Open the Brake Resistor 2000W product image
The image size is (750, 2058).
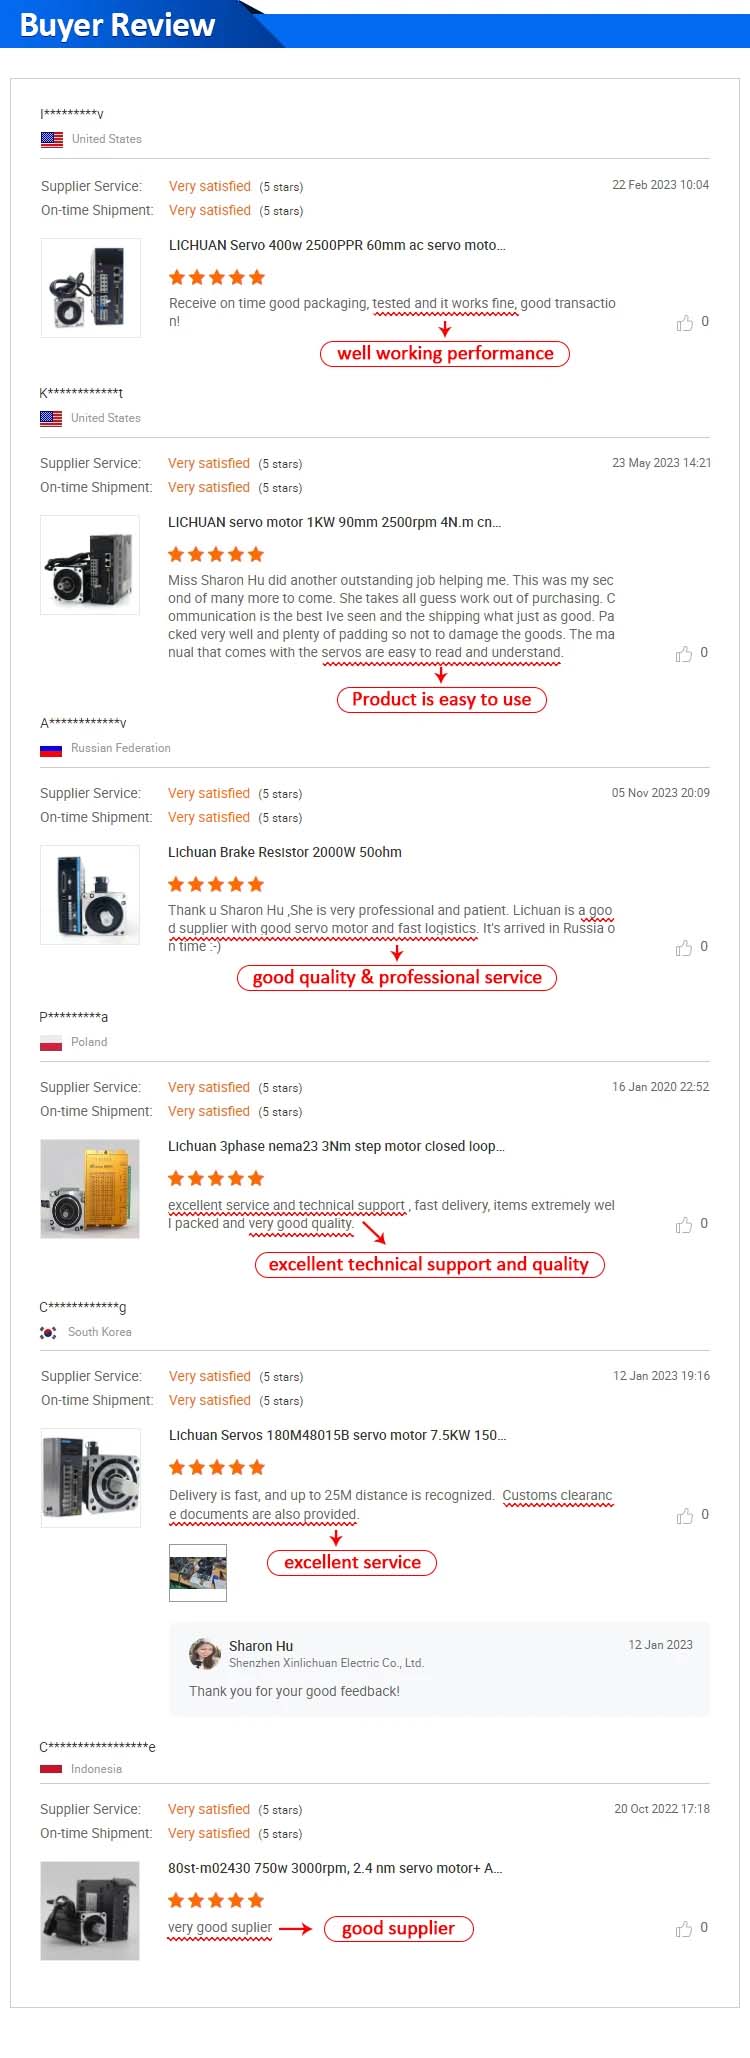pos(90,895)
